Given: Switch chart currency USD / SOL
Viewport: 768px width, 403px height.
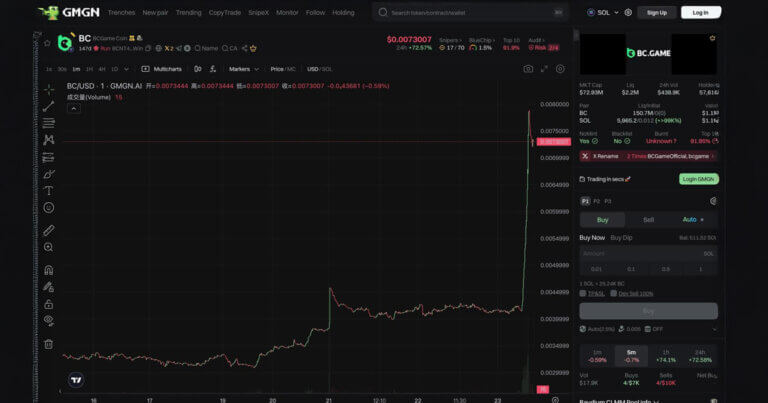Looking at the screenshot, I should (319, 69).
